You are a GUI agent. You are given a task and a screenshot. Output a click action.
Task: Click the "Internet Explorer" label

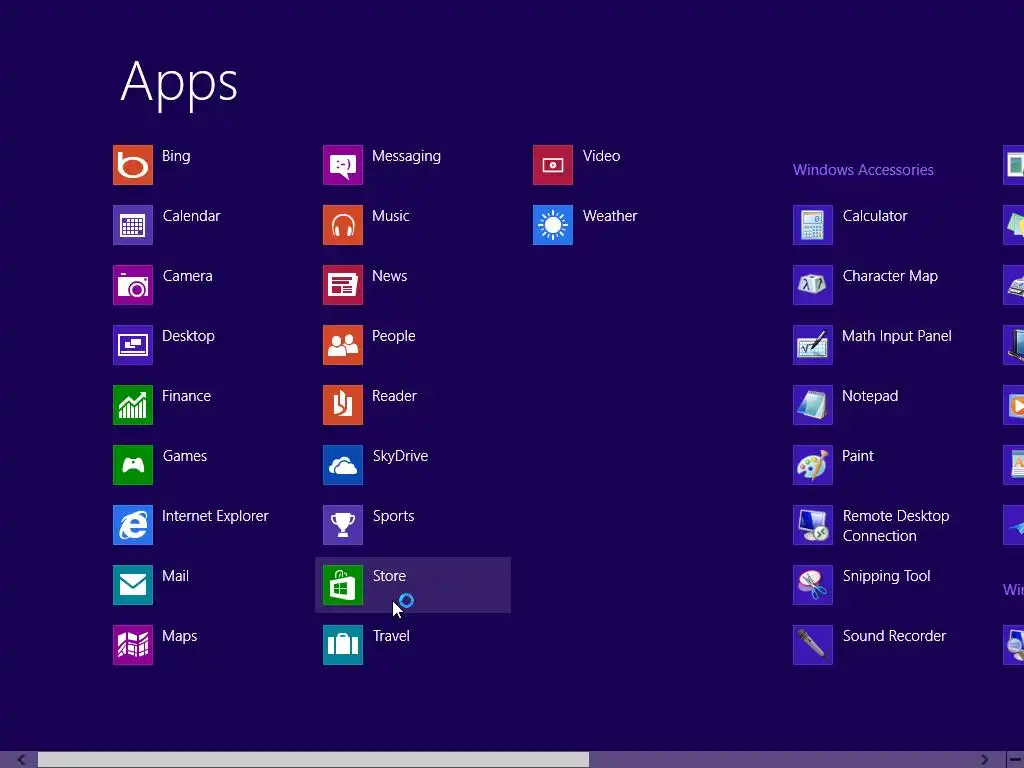[x=215, y=516]
